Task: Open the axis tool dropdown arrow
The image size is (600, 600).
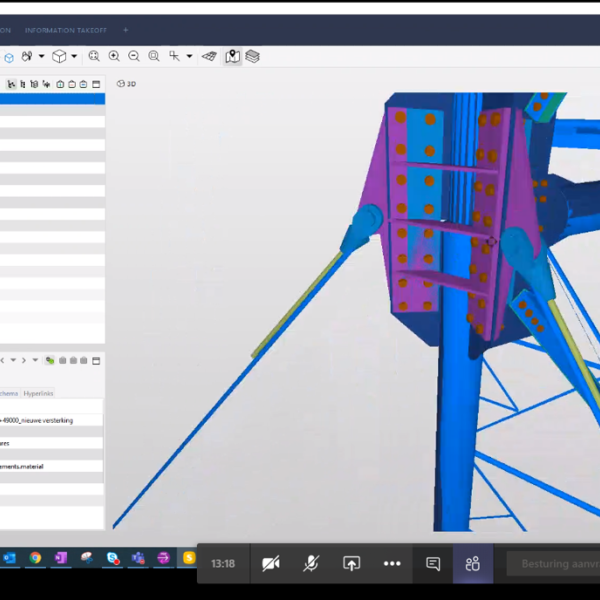Action: [x=189, y=56]
